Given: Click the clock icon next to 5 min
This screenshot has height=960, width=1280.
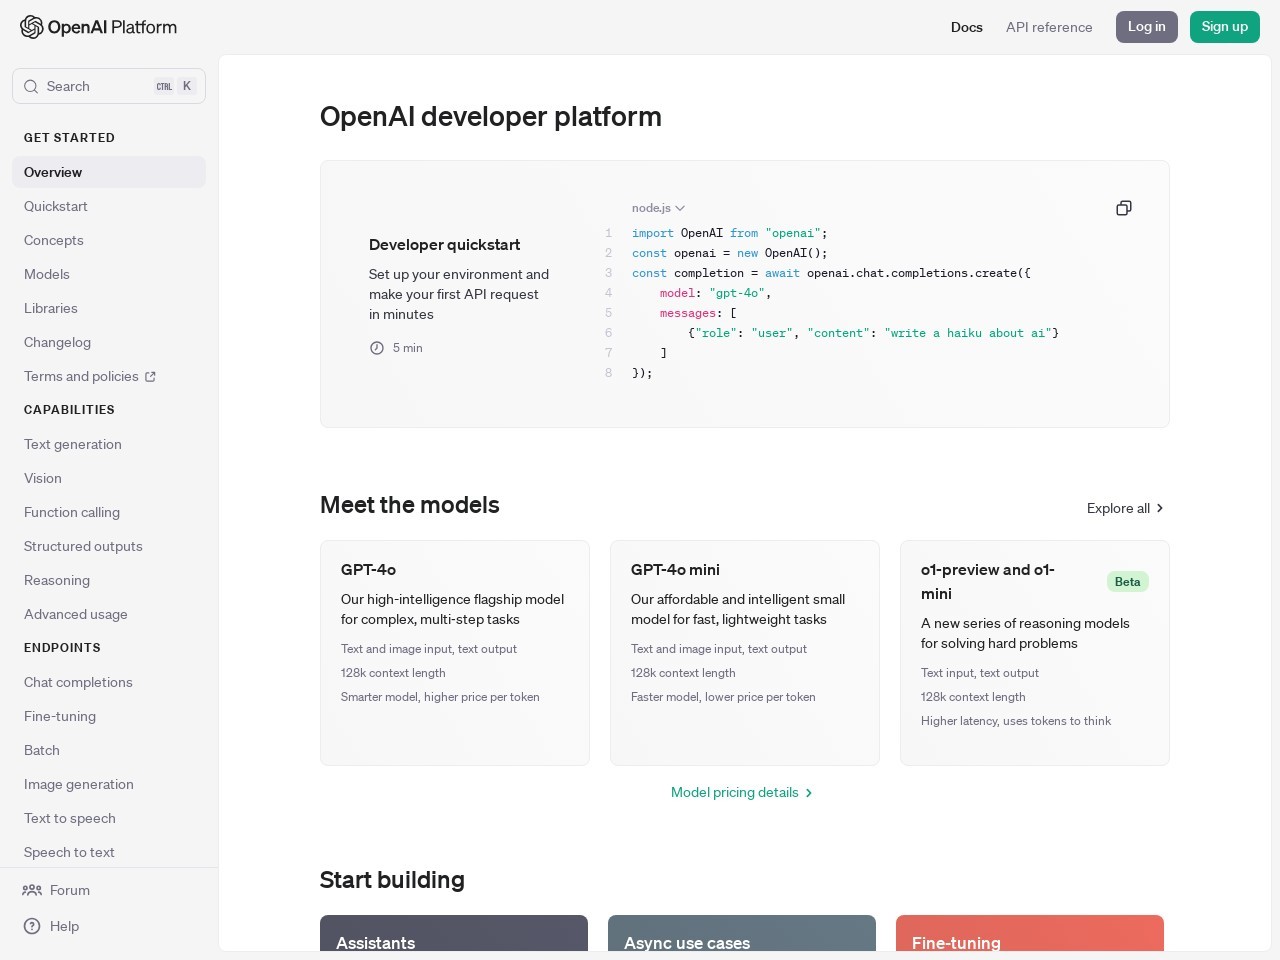Looking at the screenshot, I should click(x=377, y=348).
